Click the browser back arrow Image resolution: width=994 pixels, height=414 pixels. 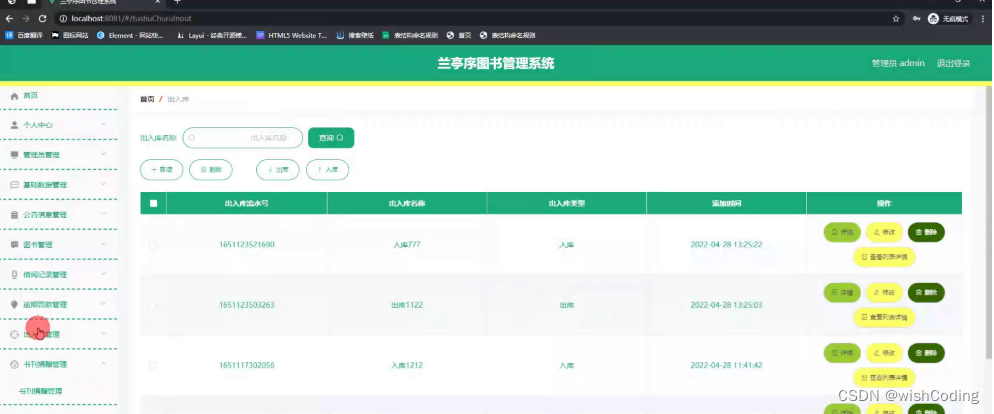[x=10, y=19]
